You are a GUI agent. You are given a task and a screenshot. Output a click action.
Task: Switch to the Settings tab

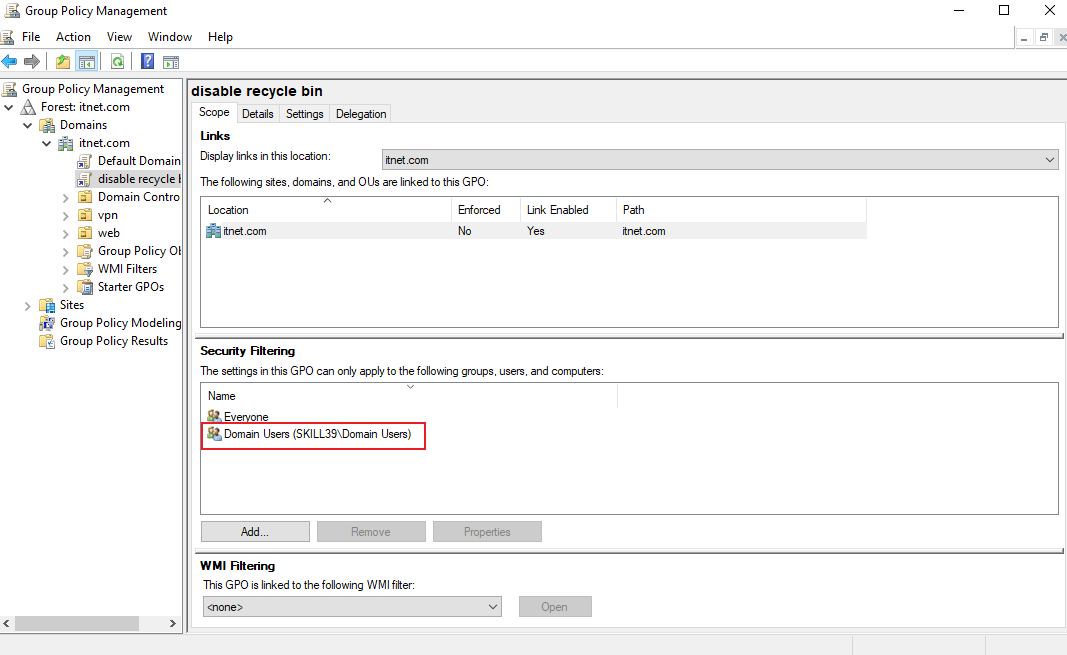click(304, 114)
